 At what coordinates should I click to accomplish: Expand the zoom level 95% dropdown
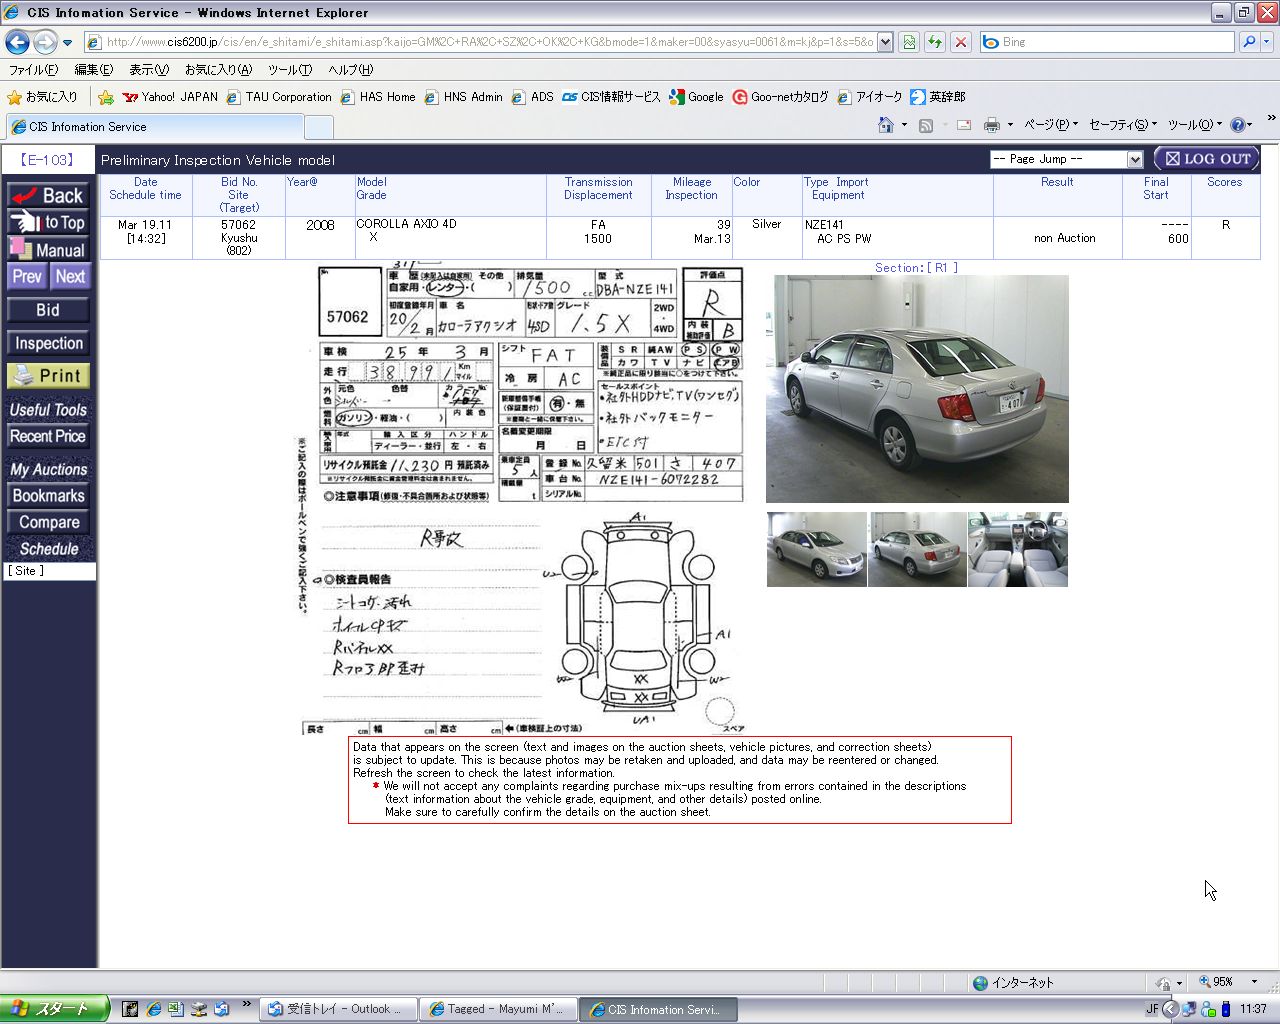[x=1254, y=982]
